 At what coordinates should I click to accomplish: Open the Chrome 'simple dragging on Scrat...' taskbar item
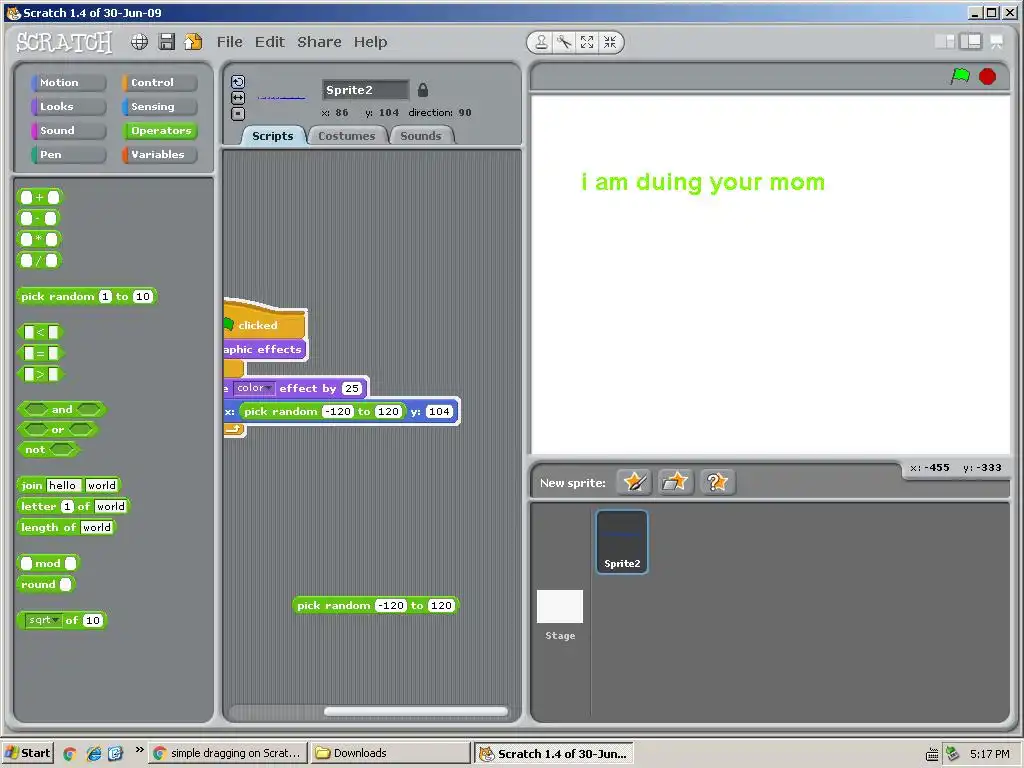coord(228,753)
